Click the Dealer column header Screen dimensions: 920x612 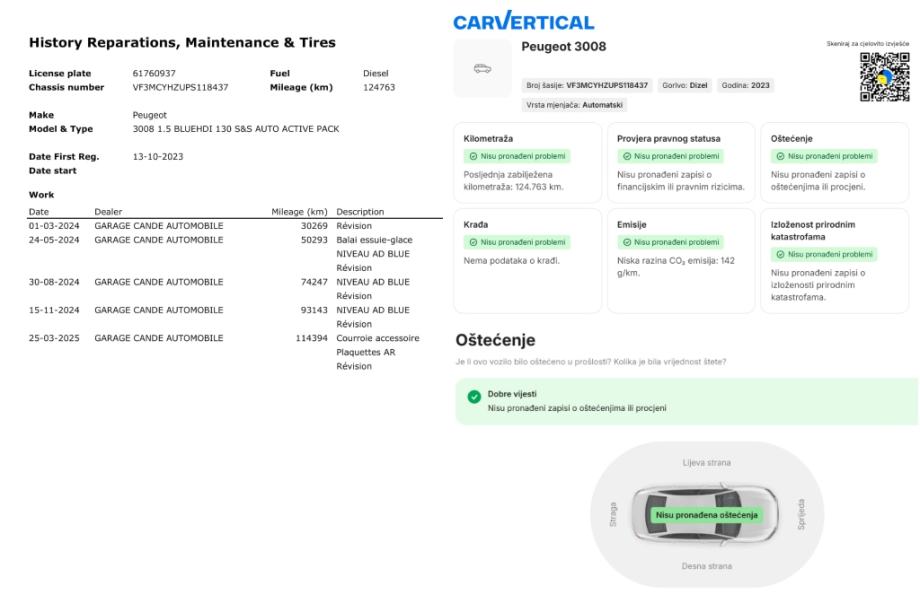[108, 212]
